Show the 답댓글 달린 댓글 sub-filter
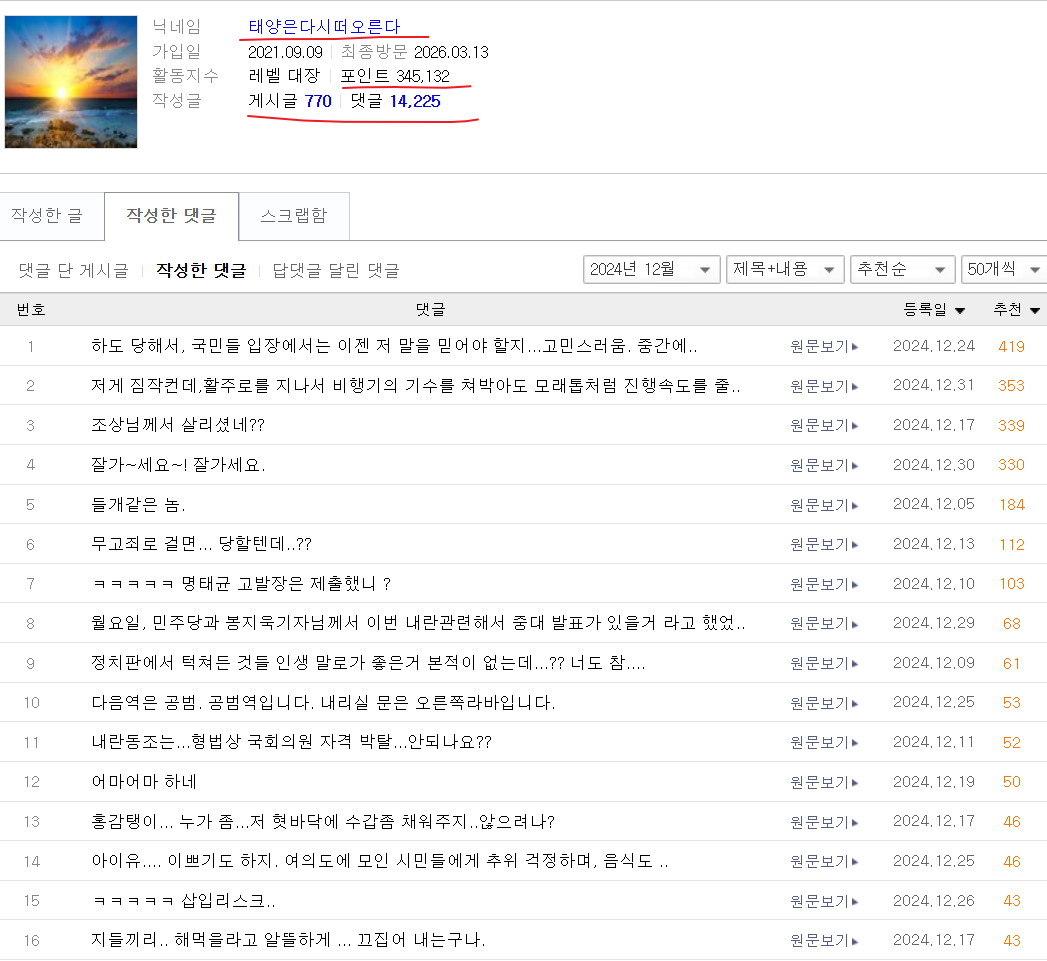This screenshot has width=1047, height=961. click(x=336, y=270)
